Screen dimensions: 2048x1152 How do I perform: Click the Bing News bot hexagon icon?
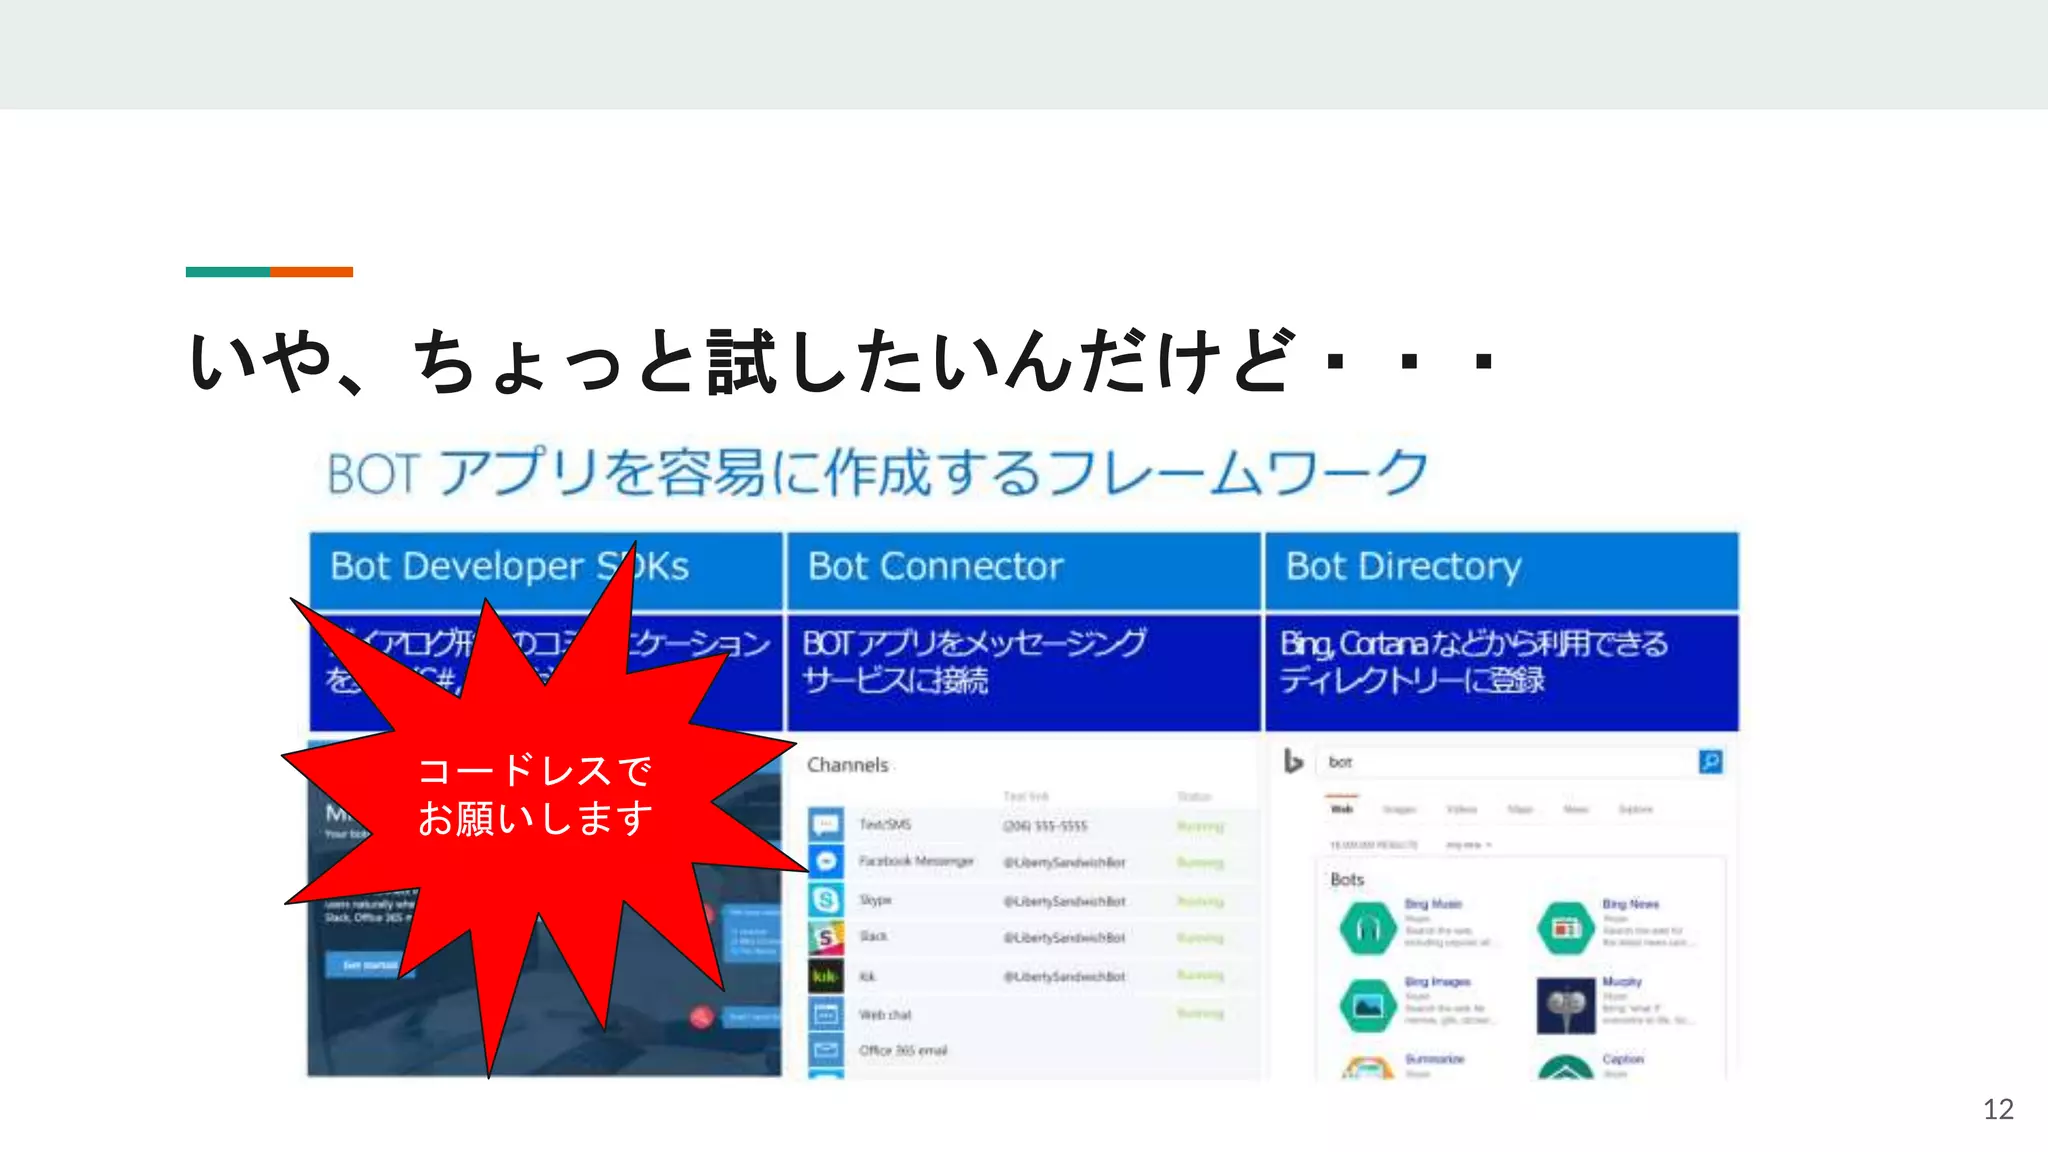[x=1566, y=928]
